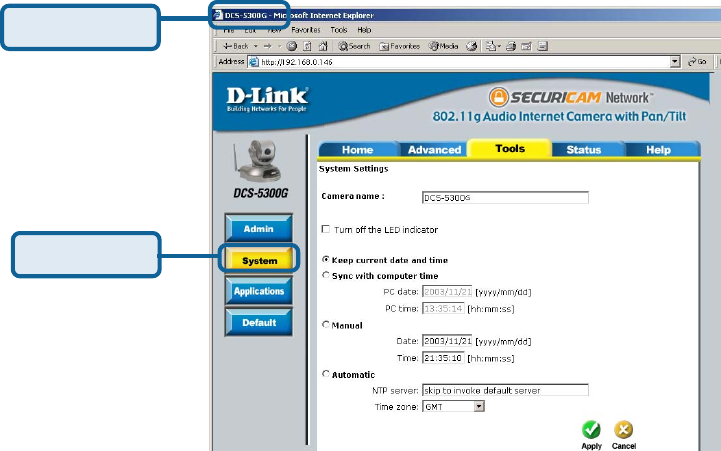This screenshot has height=451, width=721.
Task: Click the page icon in the address bar
Action: tap(254, 62)
